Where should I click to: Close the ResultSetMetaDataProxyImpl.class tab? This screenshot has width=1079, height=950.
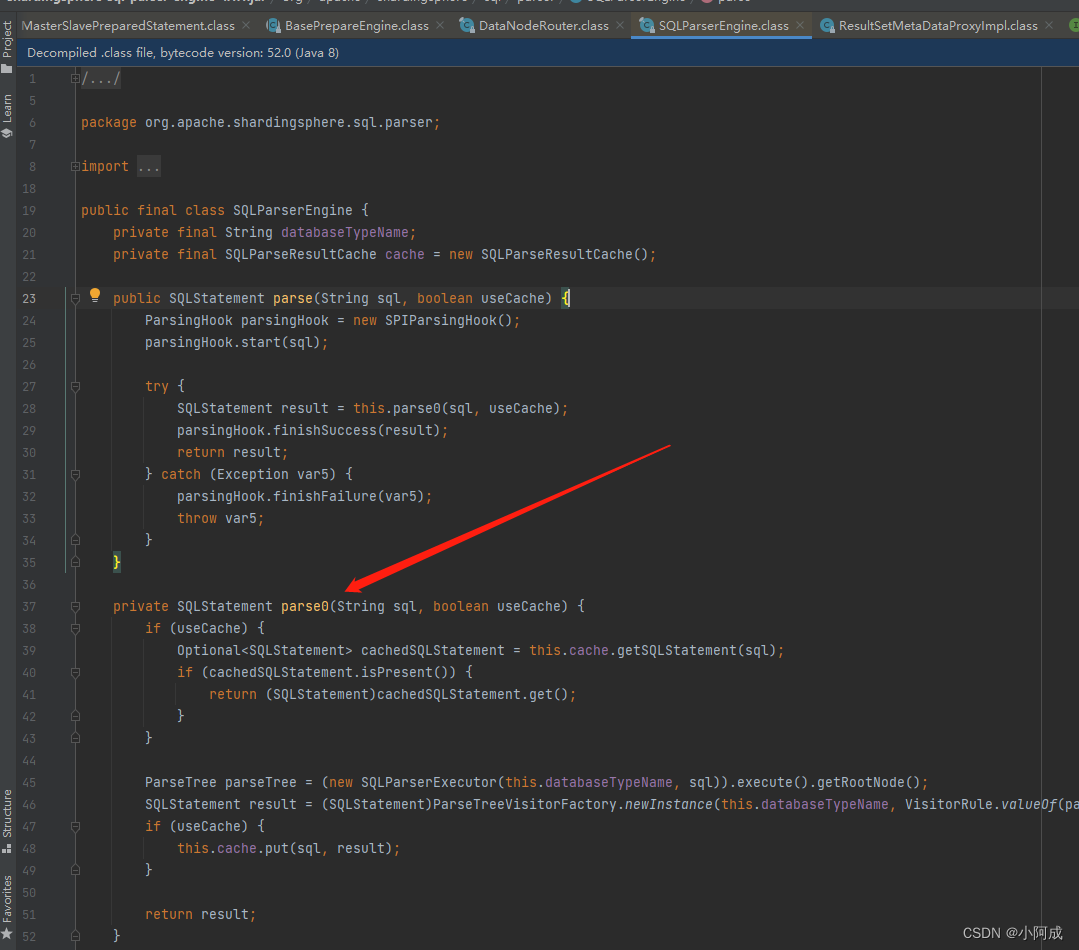click(x=1048, y=26)
